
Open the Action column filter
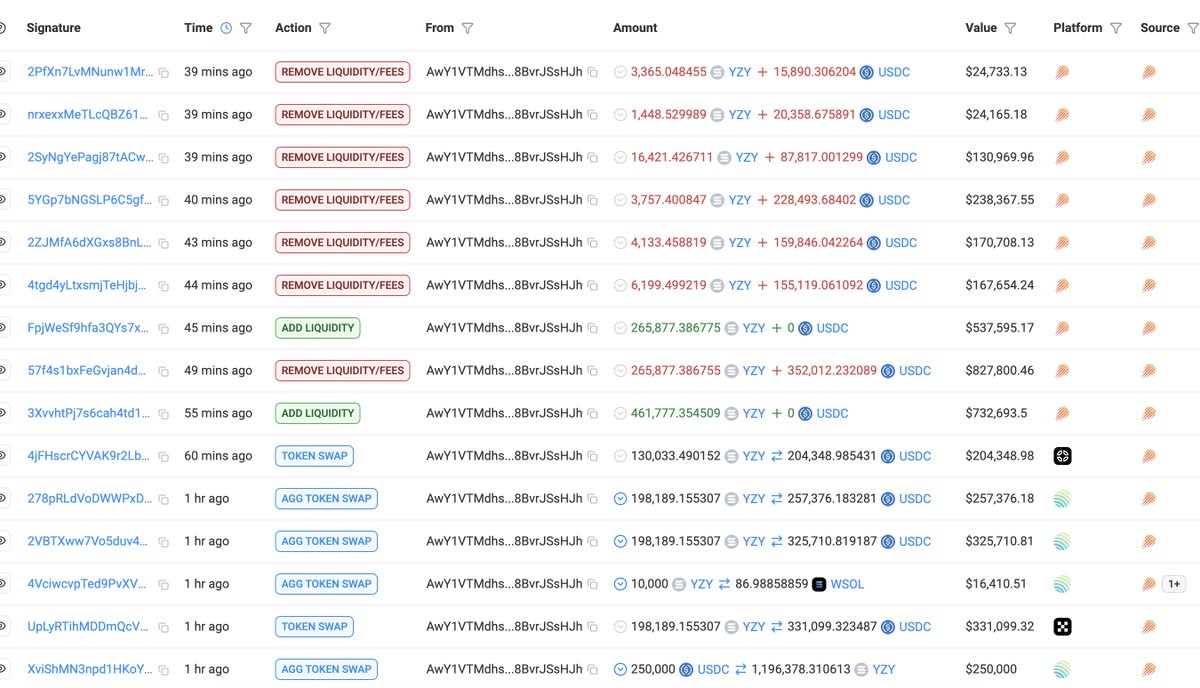[325, 28]
